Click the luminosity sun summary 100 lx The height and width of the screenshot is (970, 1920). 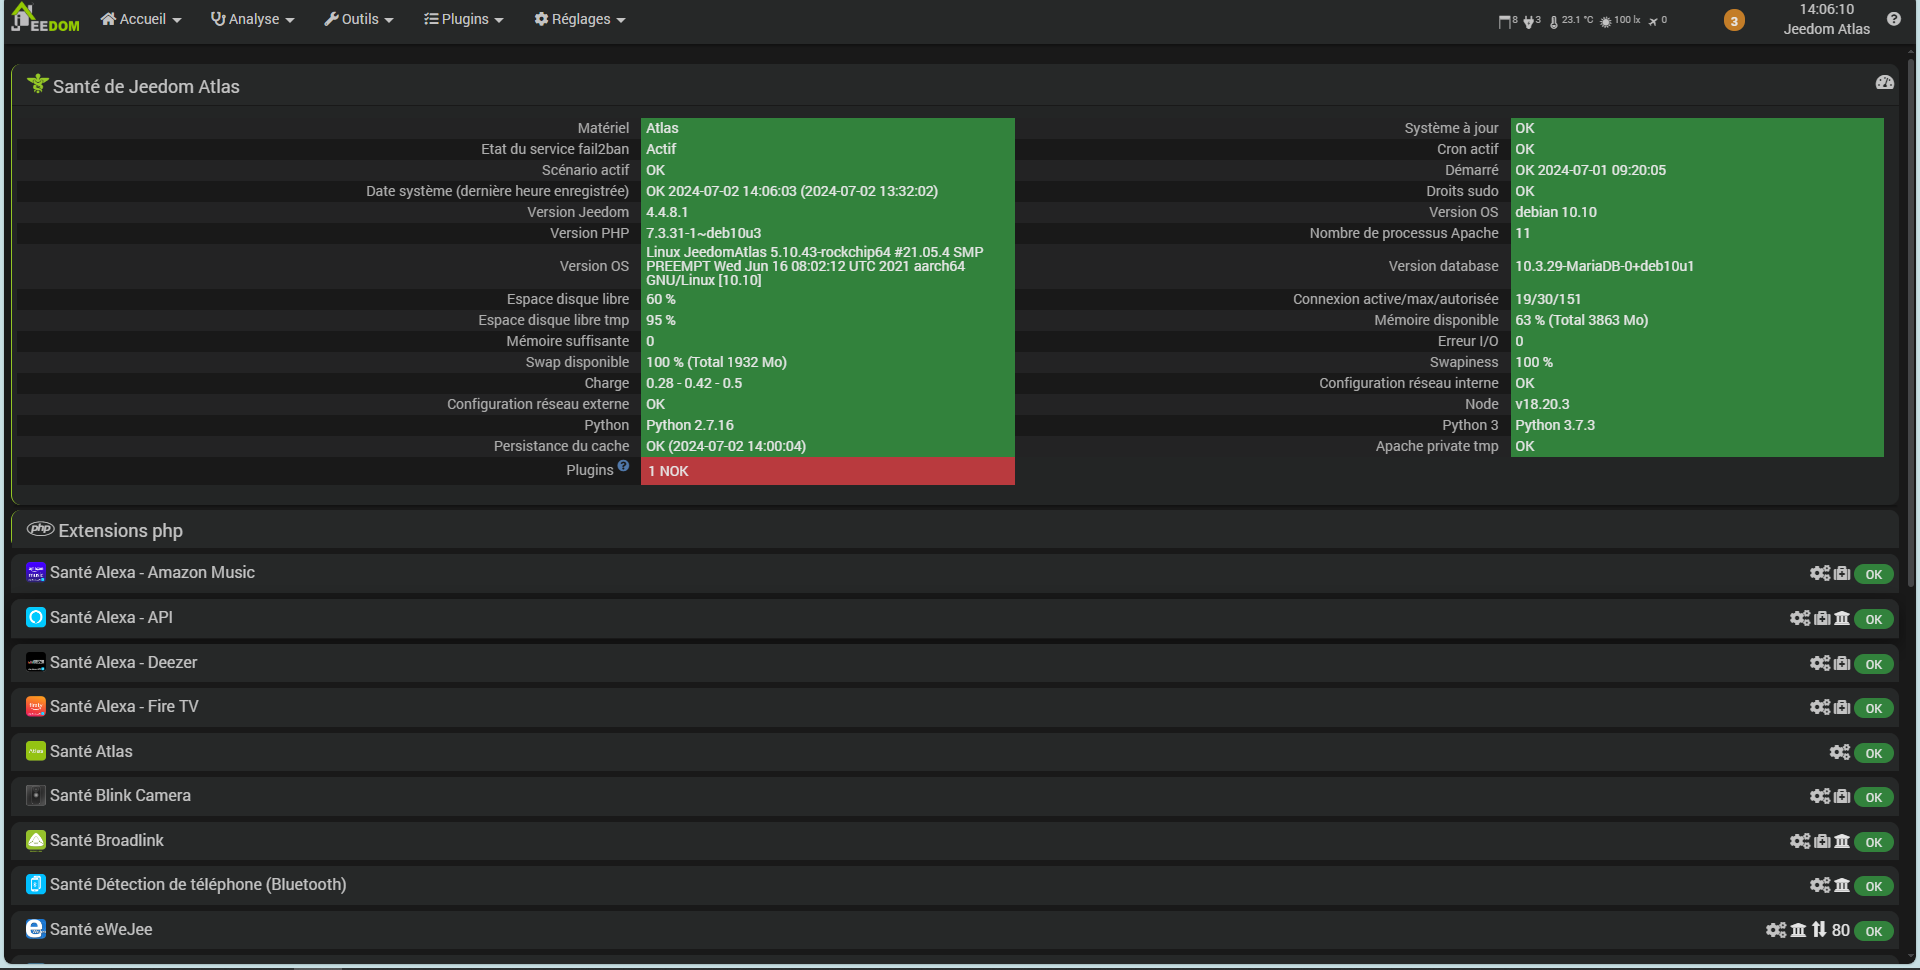pyautogui.click(x=1620, y=21)
